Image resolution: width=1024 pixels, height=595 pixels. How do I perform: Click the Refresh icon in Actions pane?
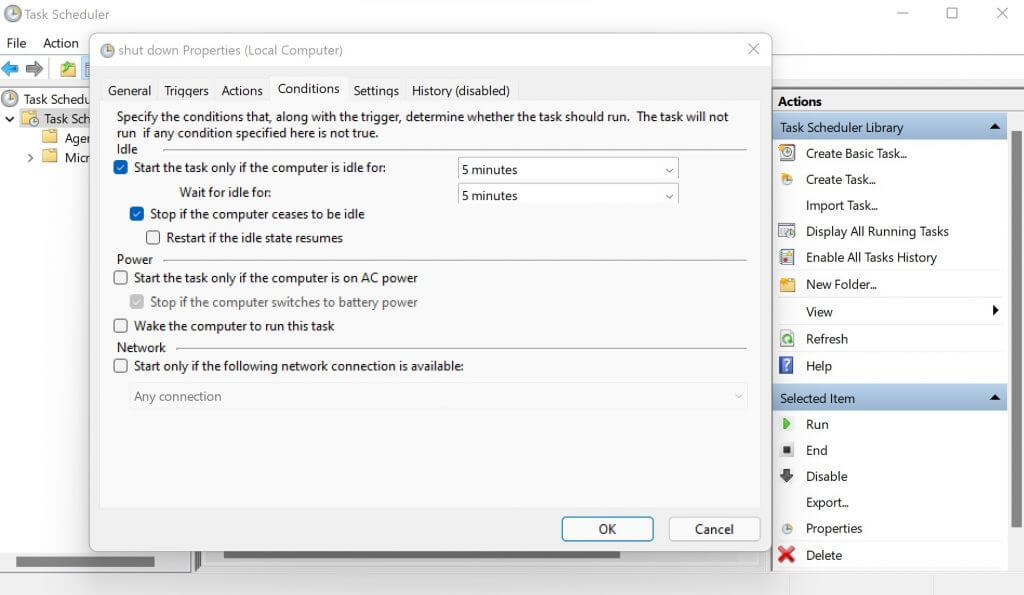click(787, 339)
